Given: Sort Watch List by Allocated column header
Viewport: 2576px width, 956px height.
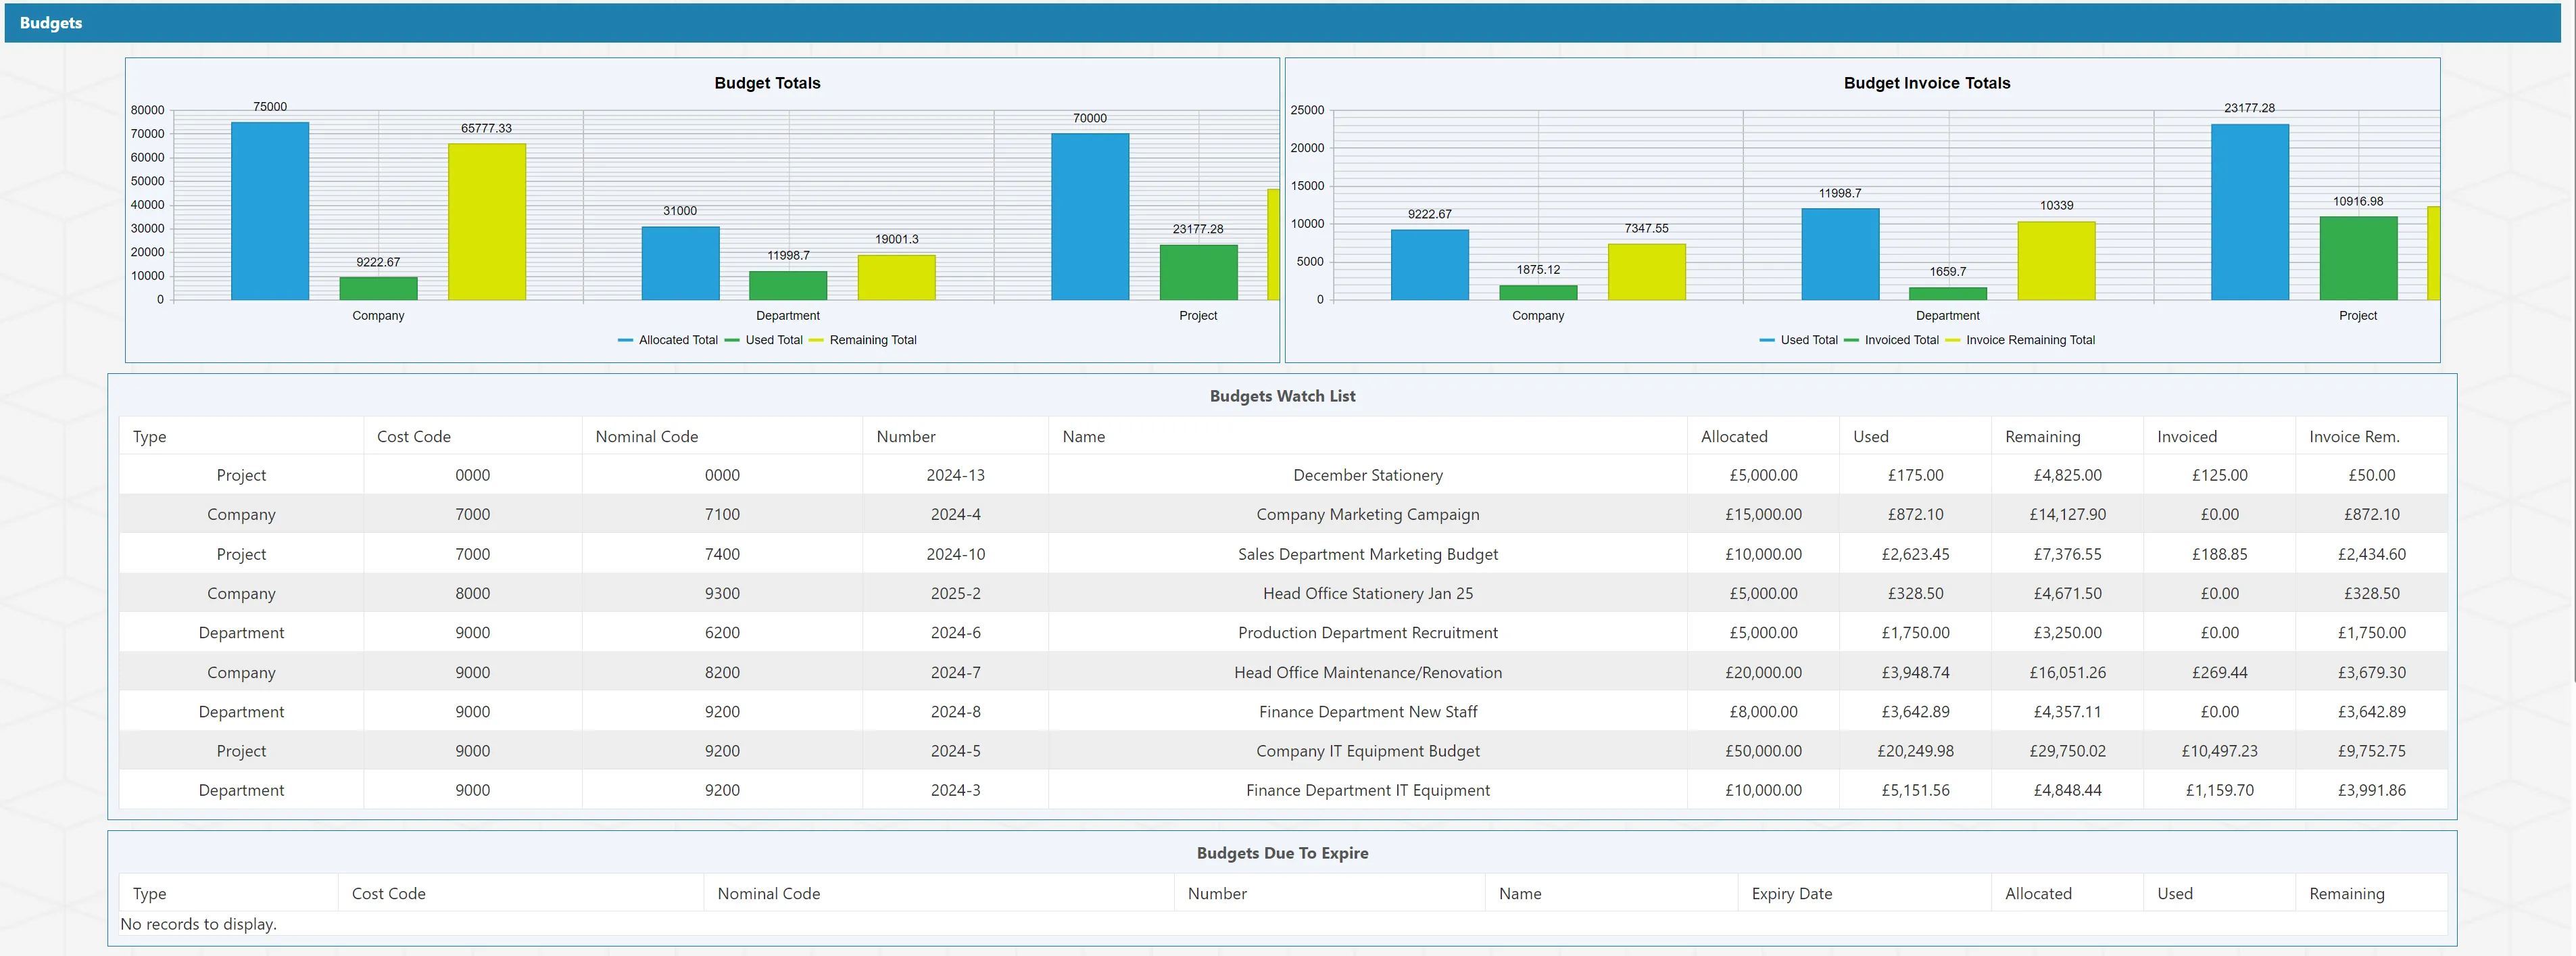Looking at the screenshot, I should click(x=1763, y=436).
